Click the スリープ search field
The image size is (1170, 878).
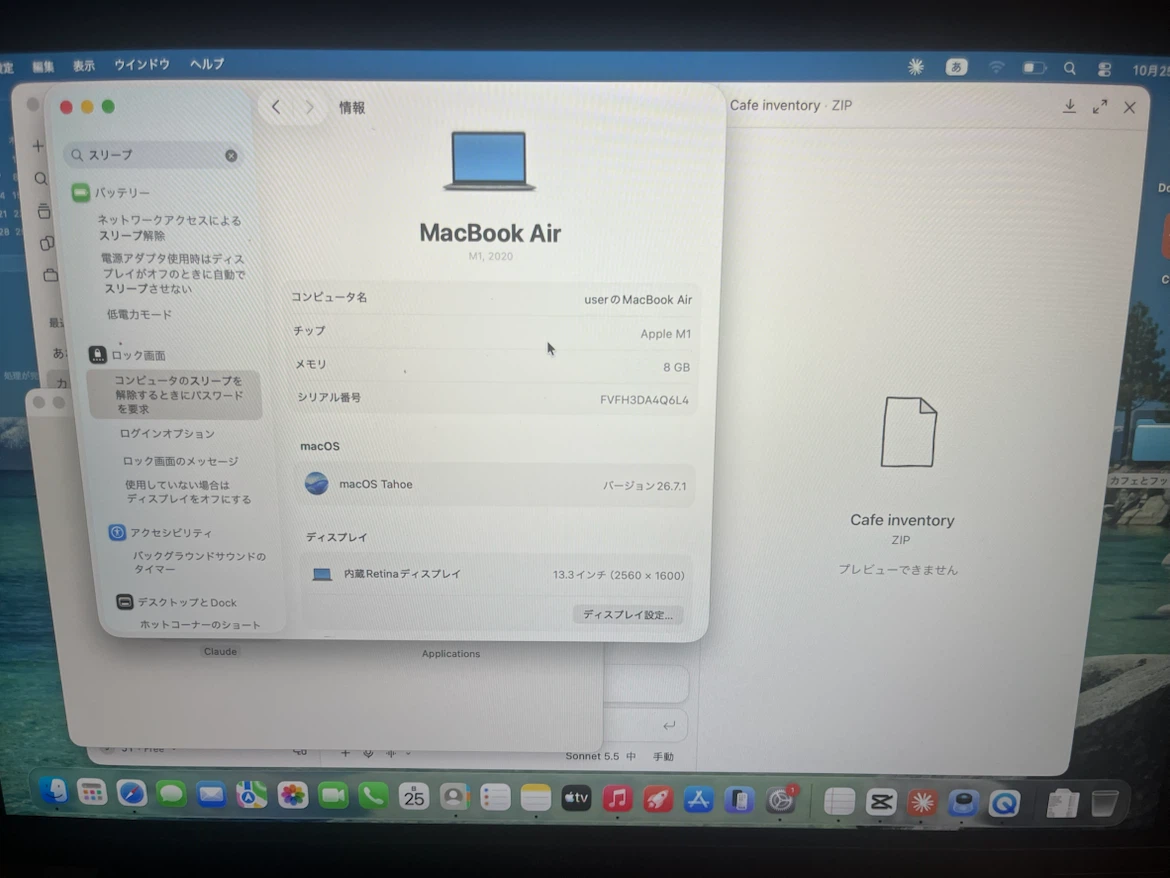point(153,155)
